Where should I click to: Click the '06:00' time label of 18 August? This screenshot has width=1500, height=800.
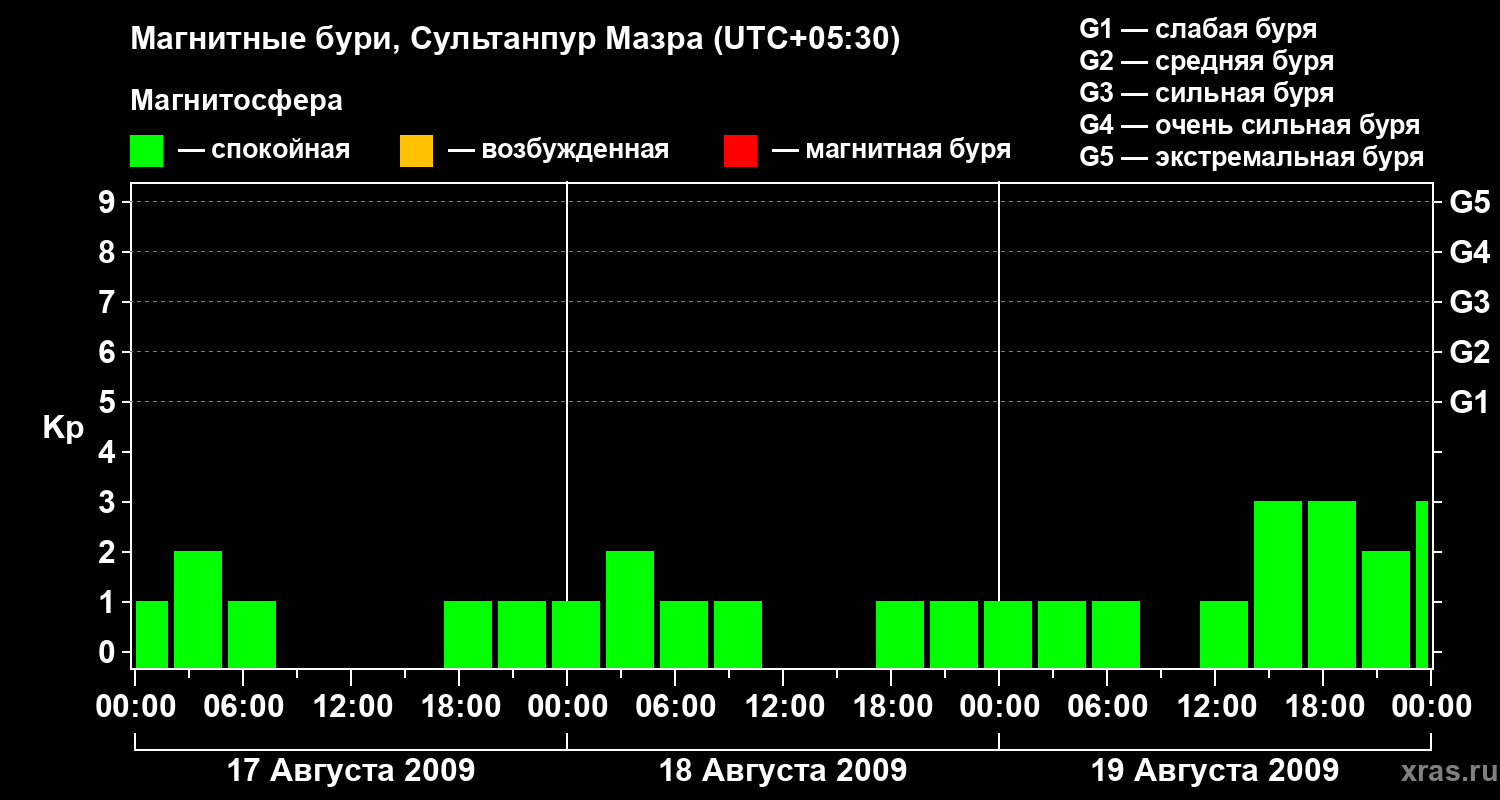point(675,707)
